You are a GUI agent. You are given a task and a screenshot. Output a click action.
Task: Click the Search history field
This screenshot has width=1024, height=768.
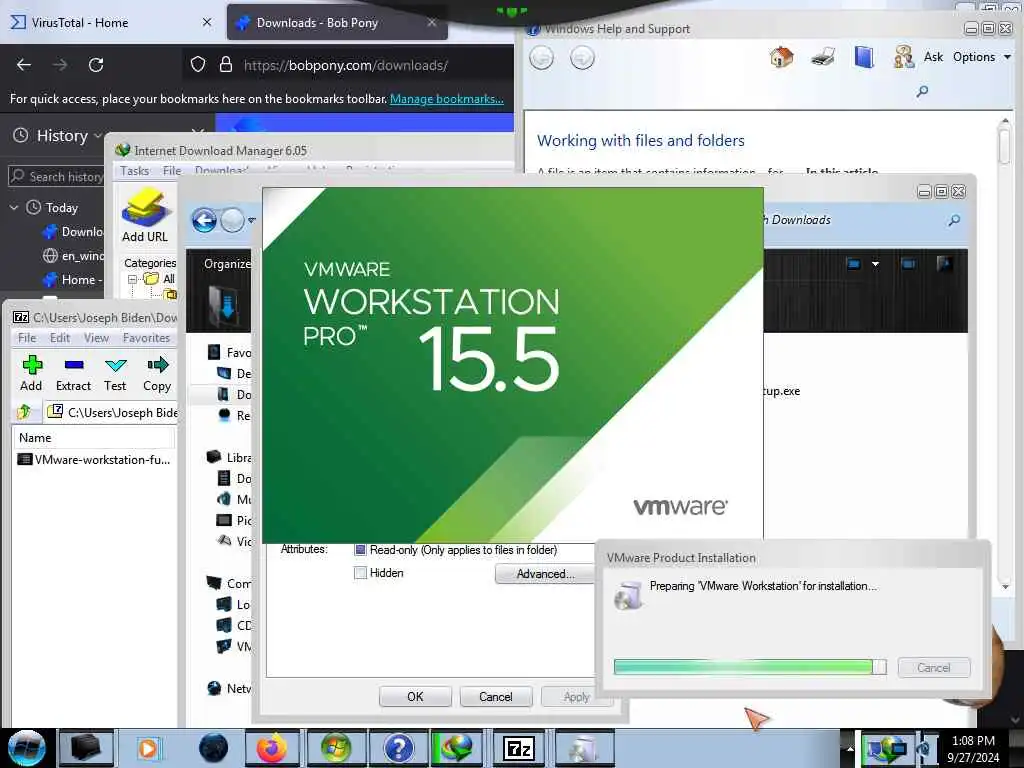pos(56,176)
